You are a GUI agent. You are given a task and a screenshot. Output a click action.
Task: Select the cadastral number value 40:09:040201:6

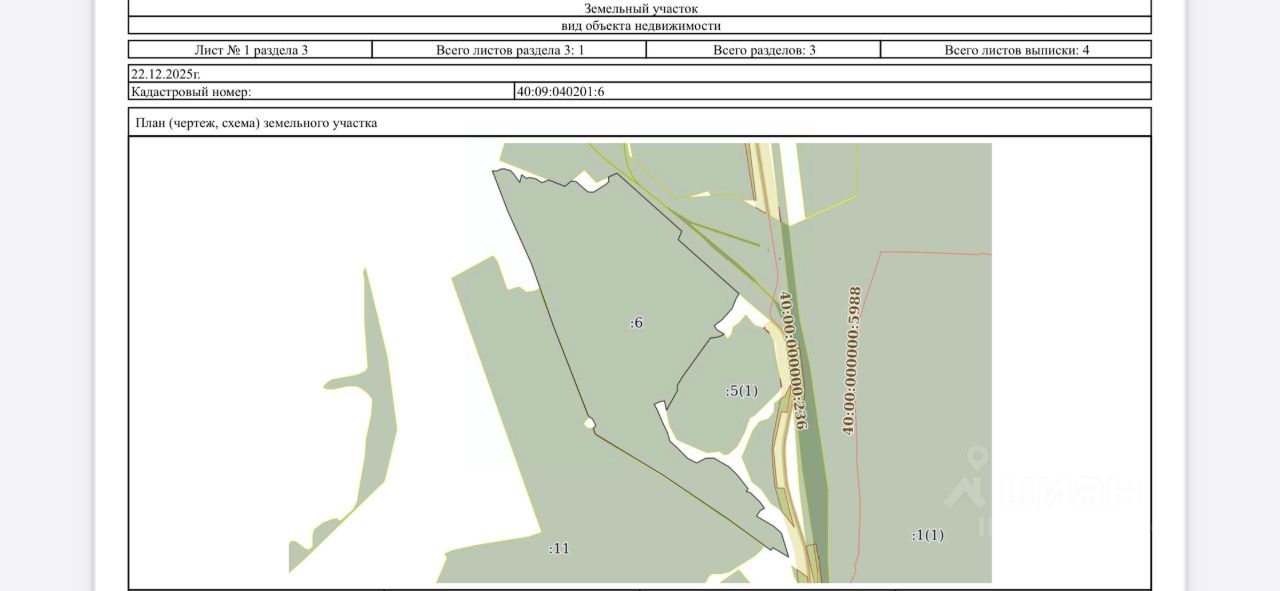coord(560,91)
